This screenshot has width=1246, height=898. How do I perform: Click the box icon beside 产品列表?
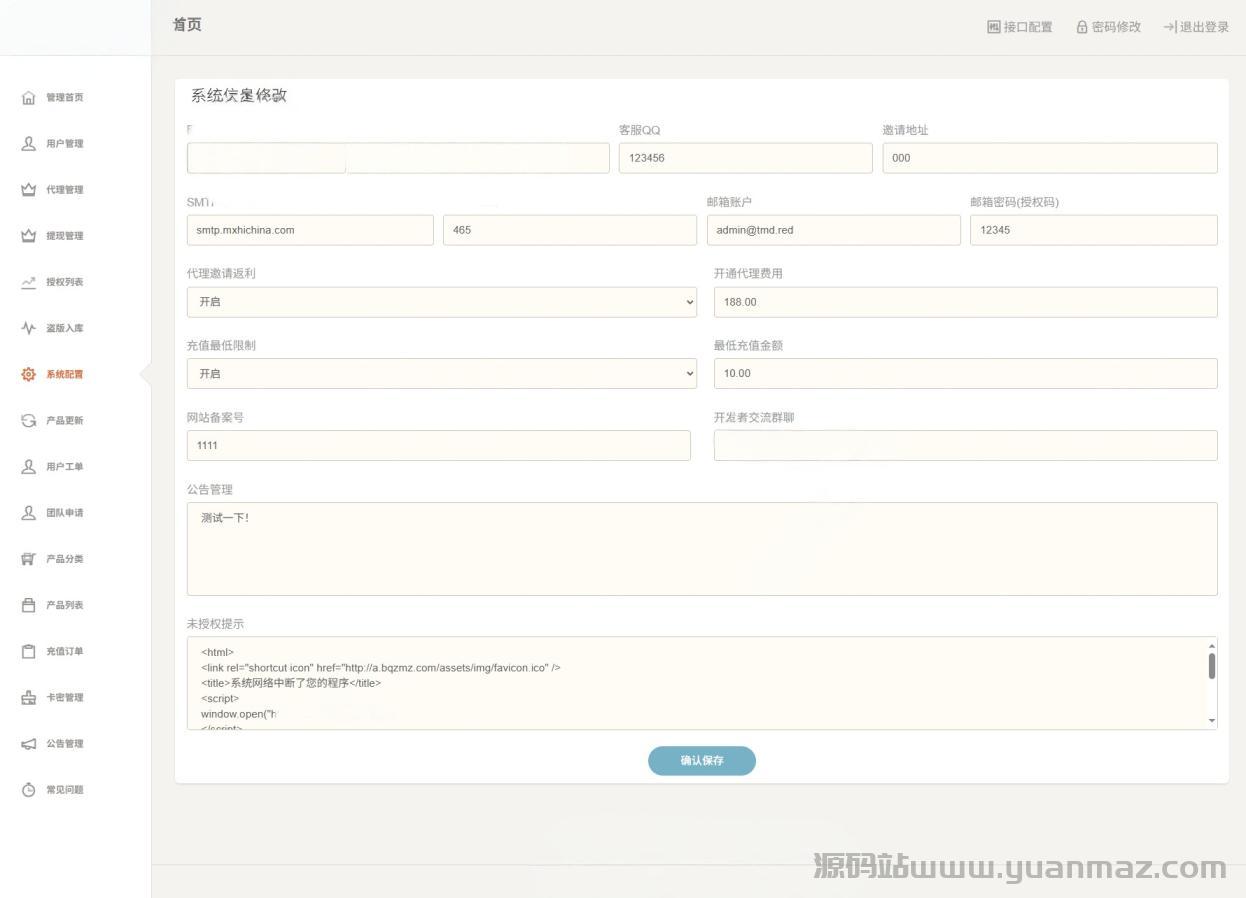click(x=29, y=605)
